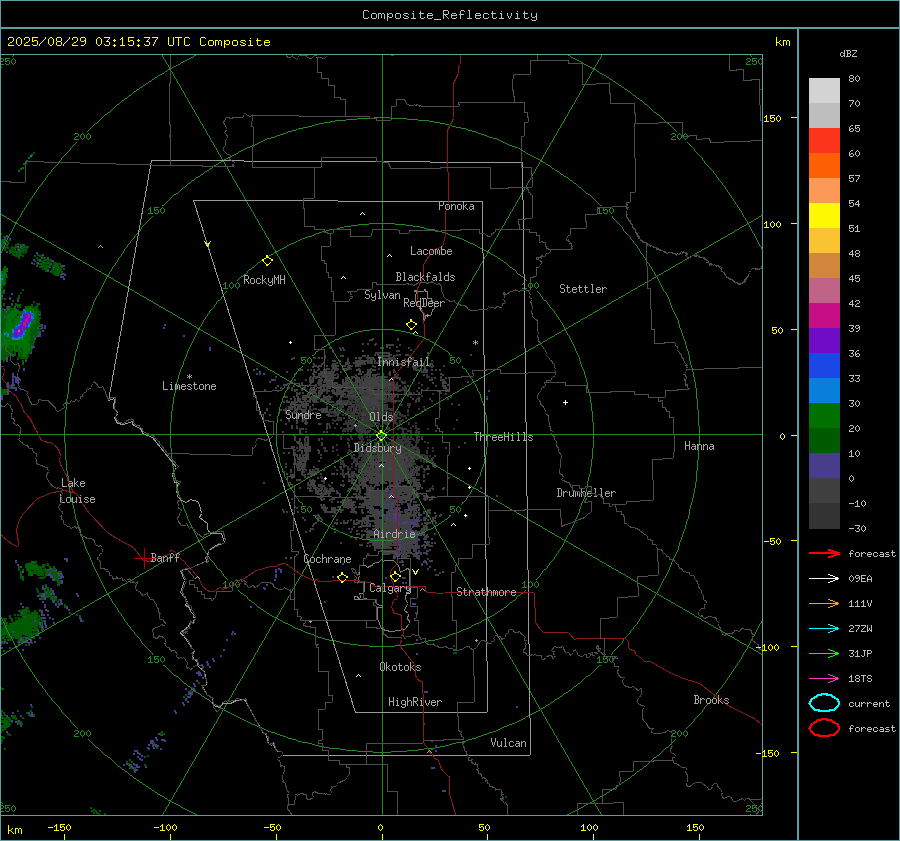Viewport: 900px width, 841px height.
Task: Click the white plus marker west of Hanna
Action: tap(565, 402)
